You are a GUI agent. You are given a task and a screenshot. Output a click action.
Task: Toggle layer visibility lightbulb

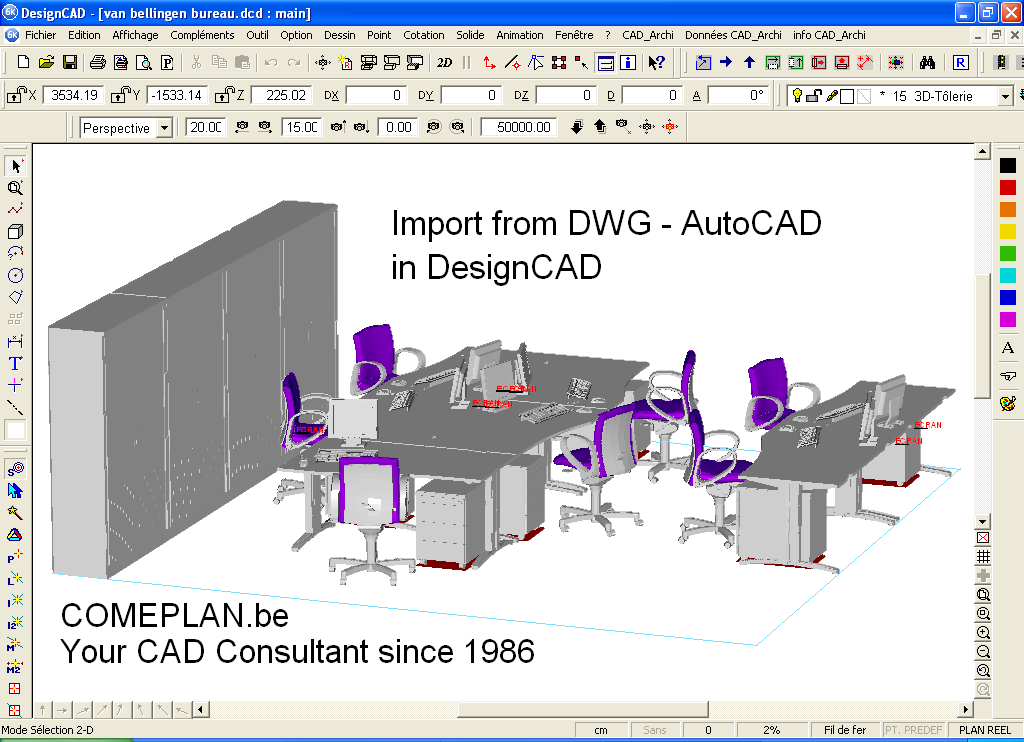click(797, 96)
